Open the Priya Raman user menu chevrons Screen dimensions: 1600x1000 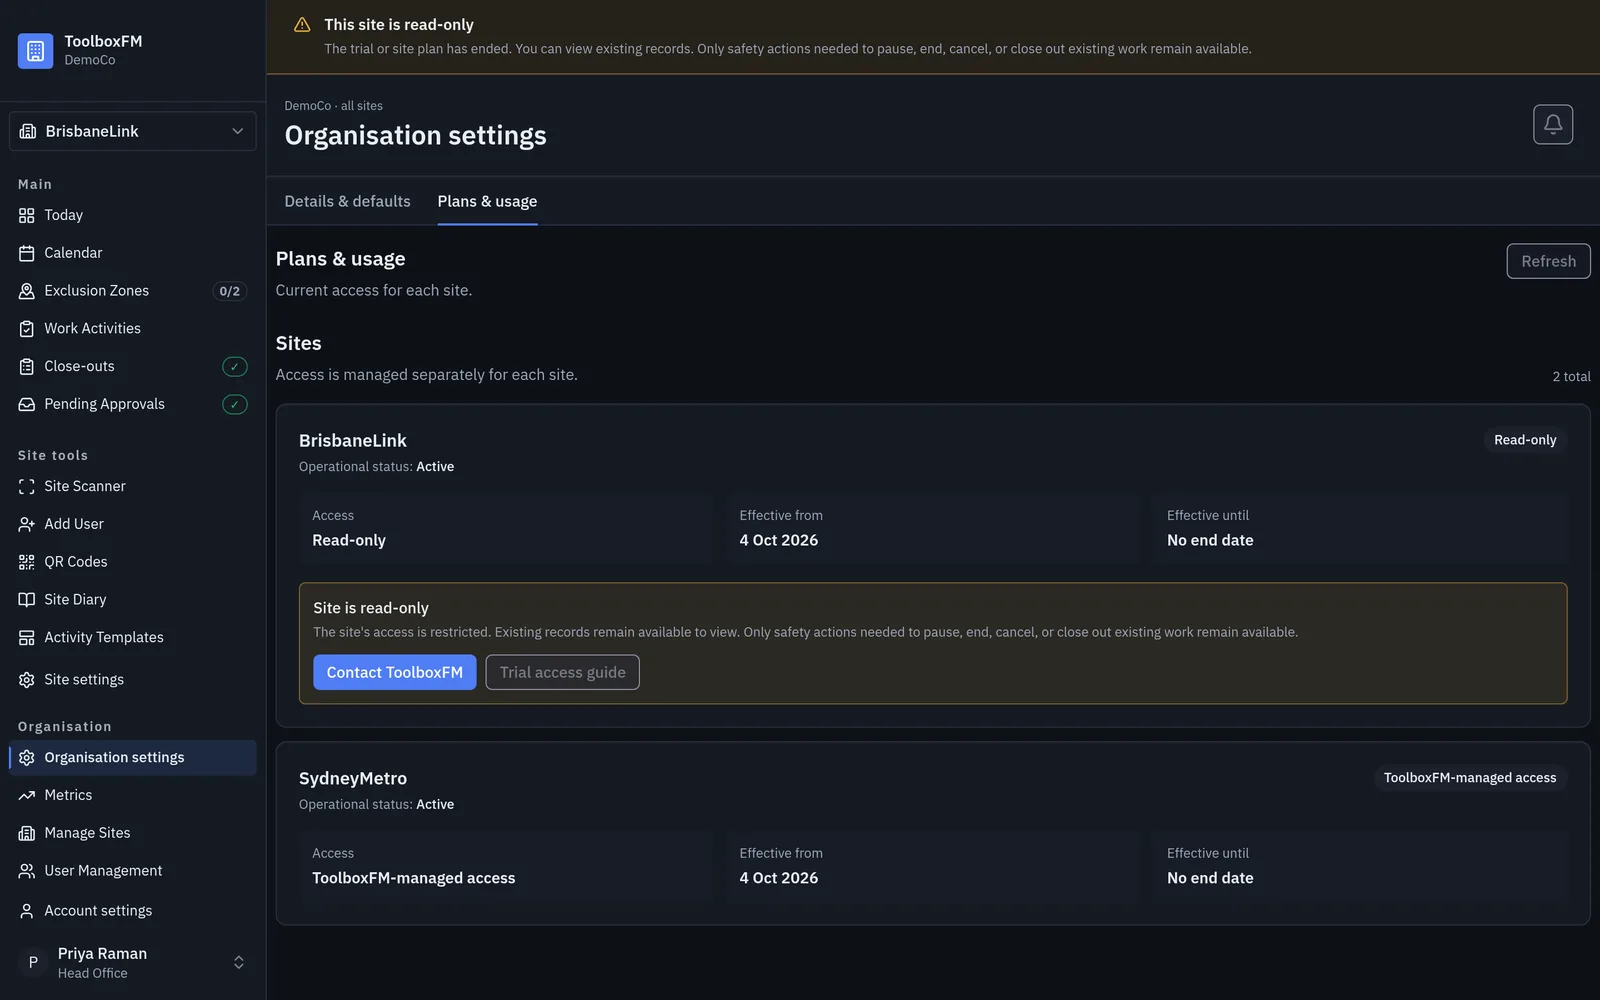[x=239, y=962]
